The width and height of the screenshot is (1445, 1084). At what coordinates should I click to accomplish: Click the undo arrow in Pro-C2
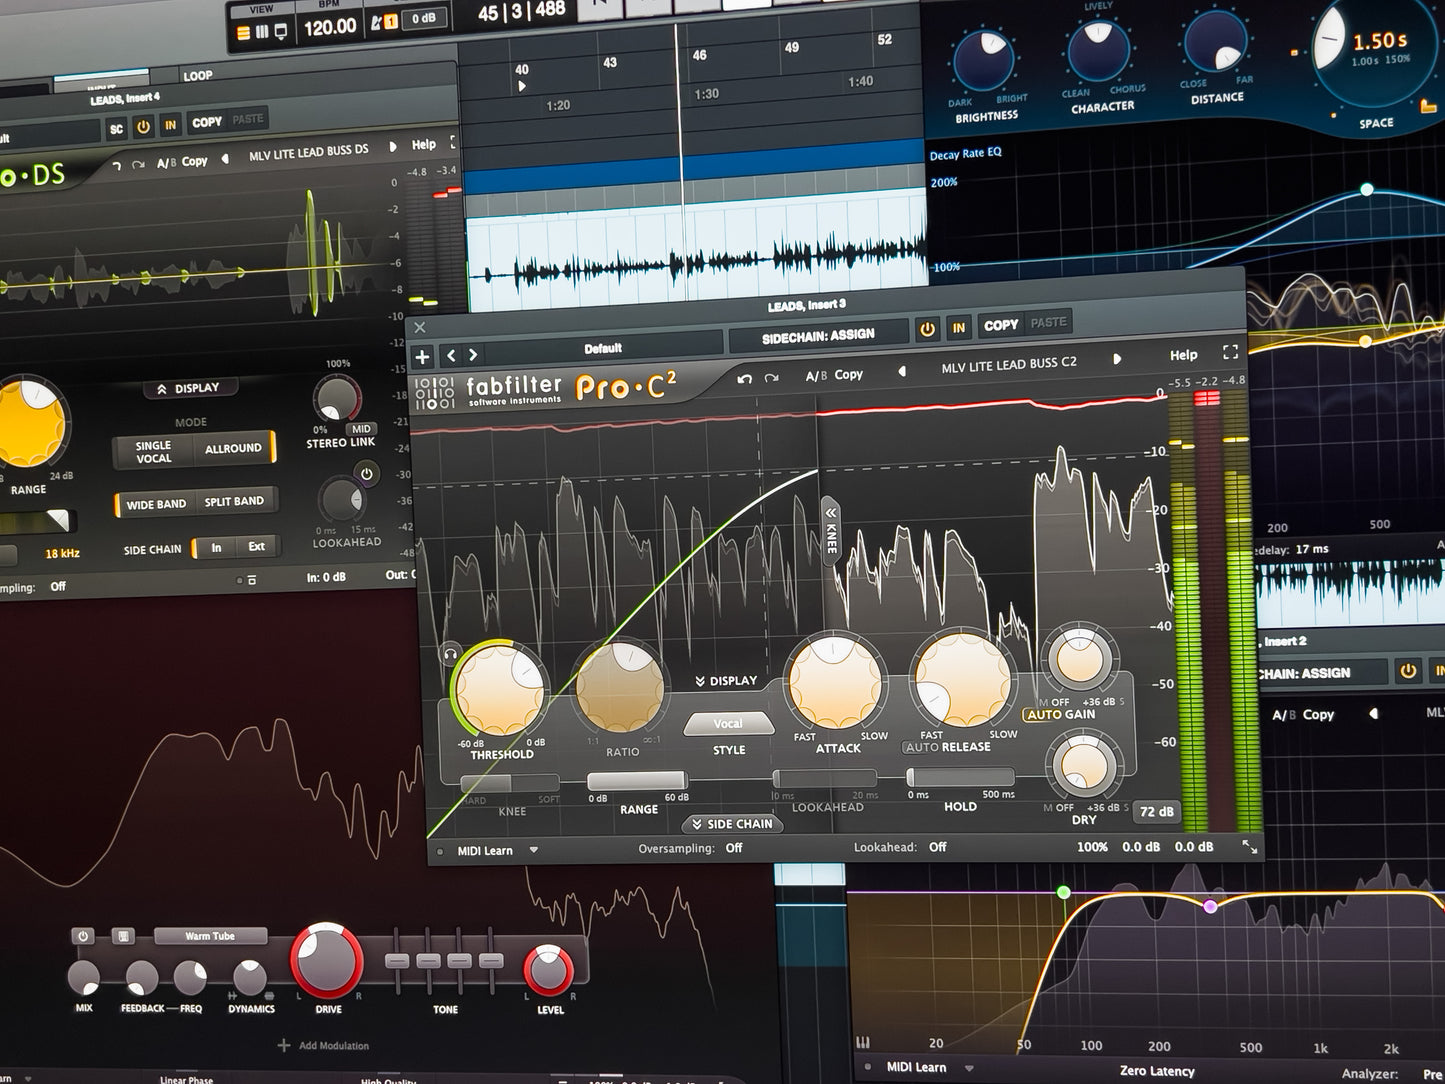[744, 379]
